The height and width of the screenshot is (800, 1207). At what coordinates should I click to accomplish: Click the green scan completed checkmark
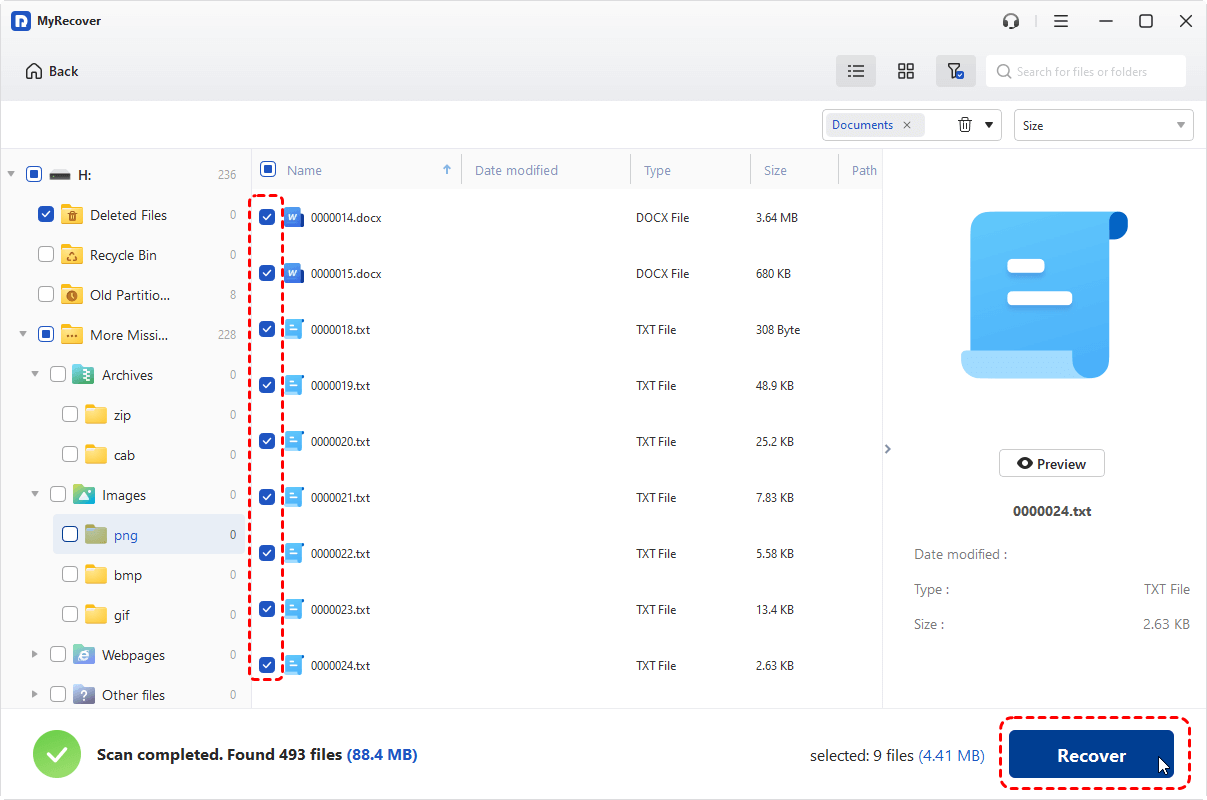coord(57,754)
